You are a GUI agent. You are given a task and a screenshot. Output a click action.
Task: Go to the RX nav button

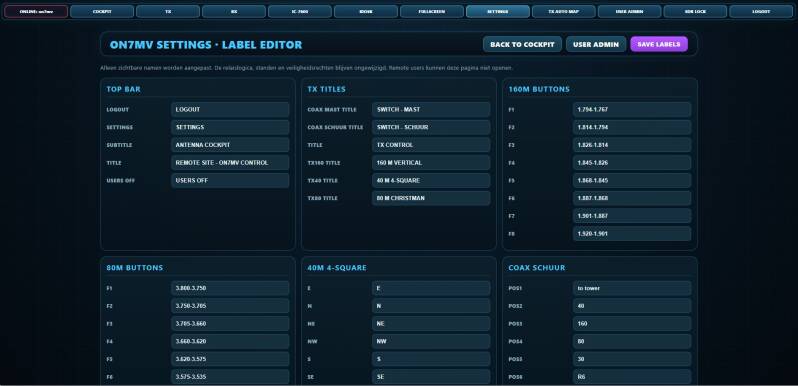pyautogui.click(x=234, y=11)
